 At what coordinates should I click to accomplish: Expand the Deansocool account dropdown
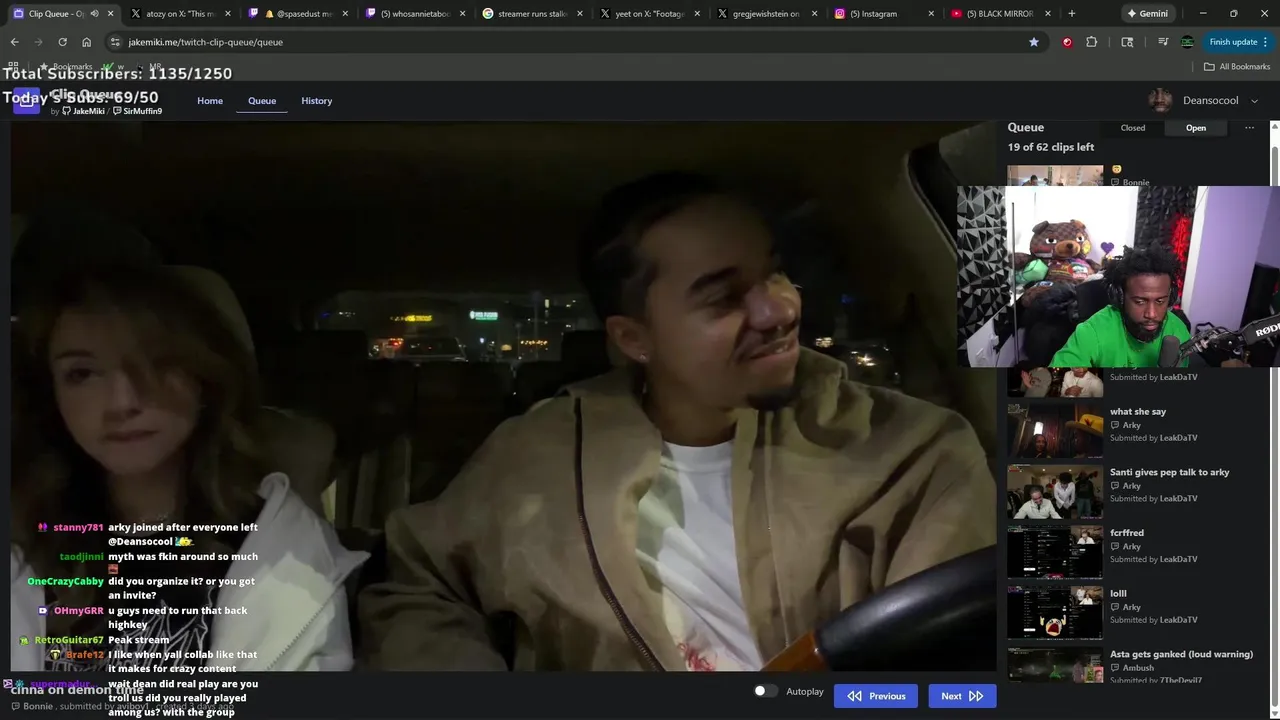point(1255,101)
